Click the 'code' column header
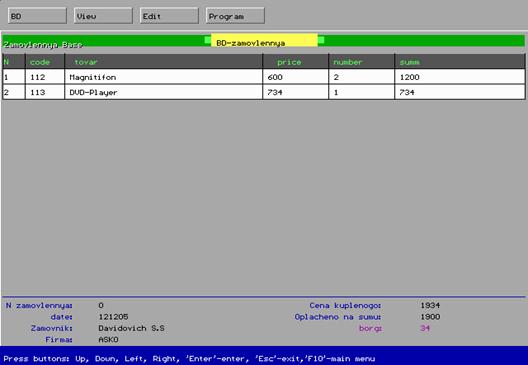 (45, 62)
